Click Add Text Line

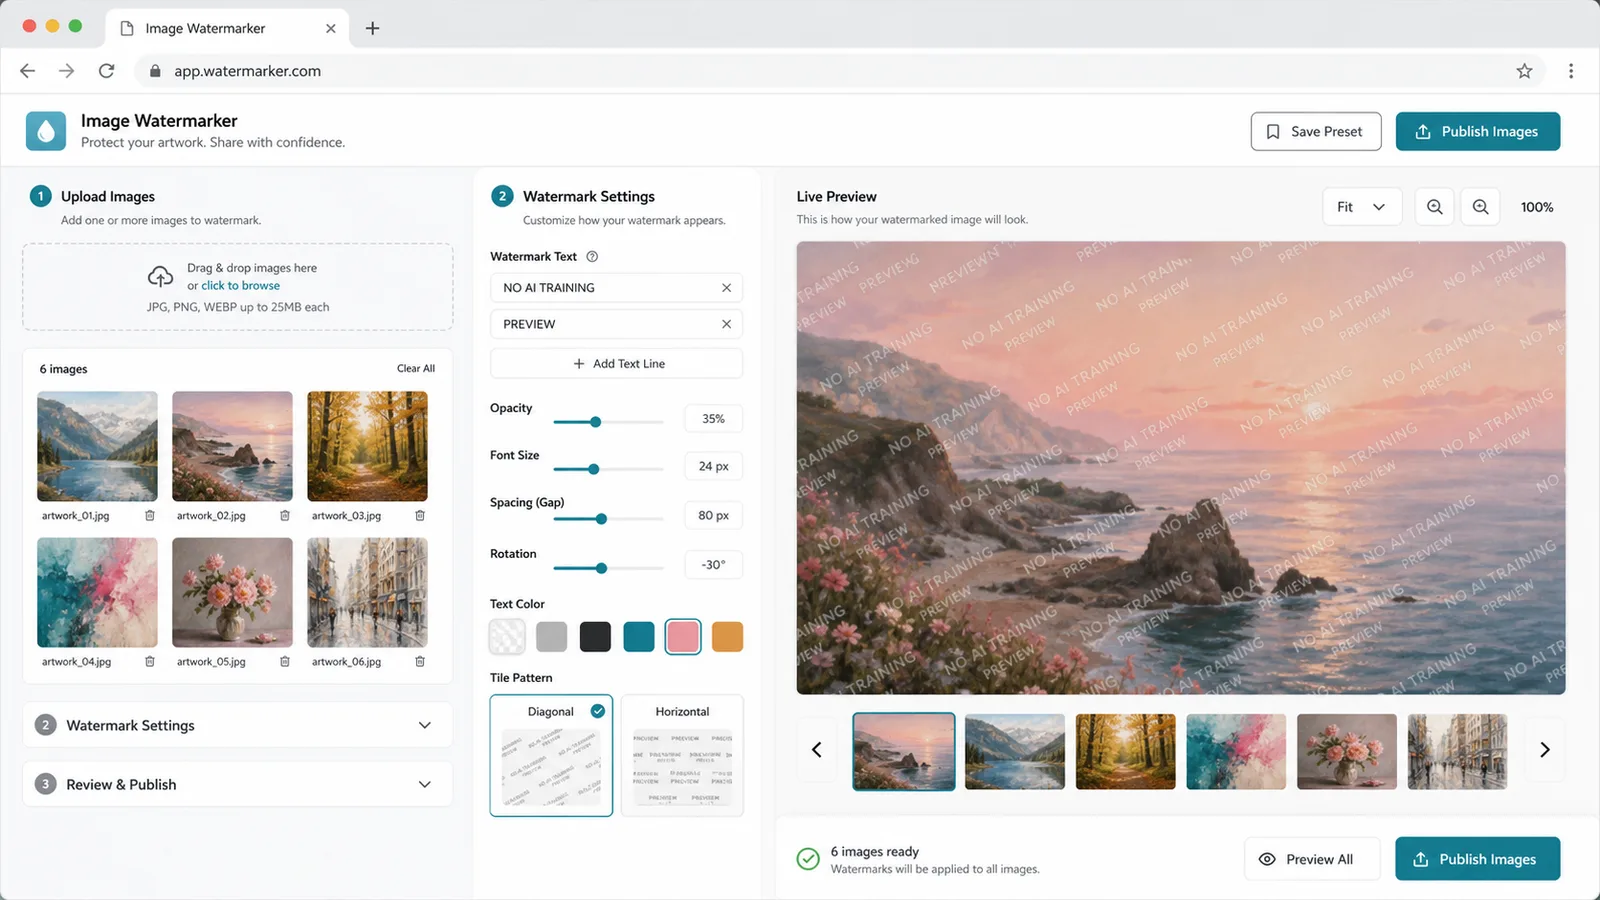[617, 364]
